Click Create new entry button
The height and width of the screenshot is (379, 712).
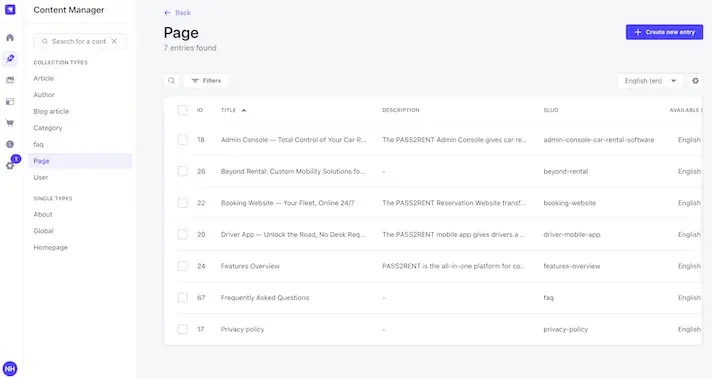(x=664, y=32)
